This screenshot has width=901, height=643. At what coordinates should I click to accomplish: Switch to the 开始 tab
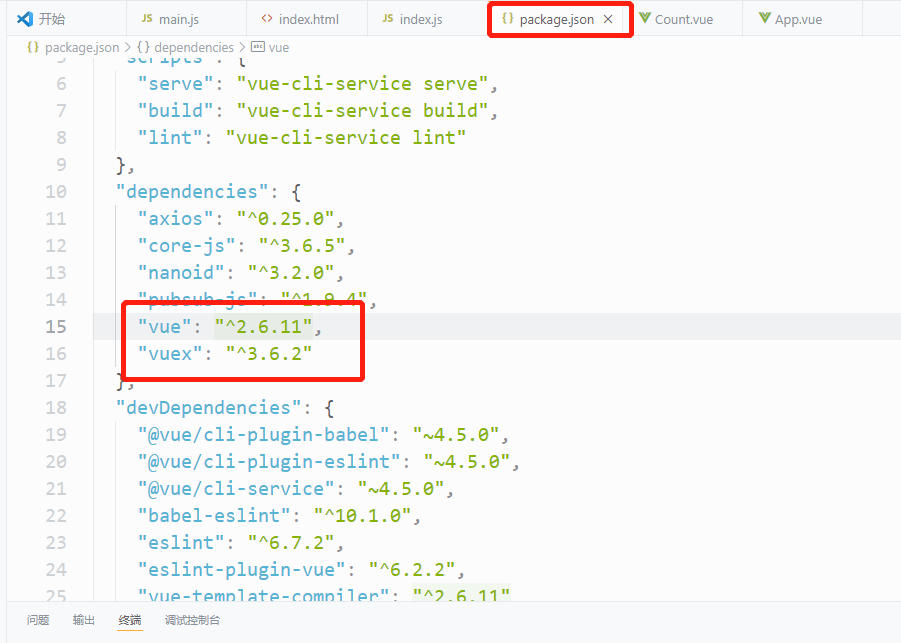pos(50,17)
